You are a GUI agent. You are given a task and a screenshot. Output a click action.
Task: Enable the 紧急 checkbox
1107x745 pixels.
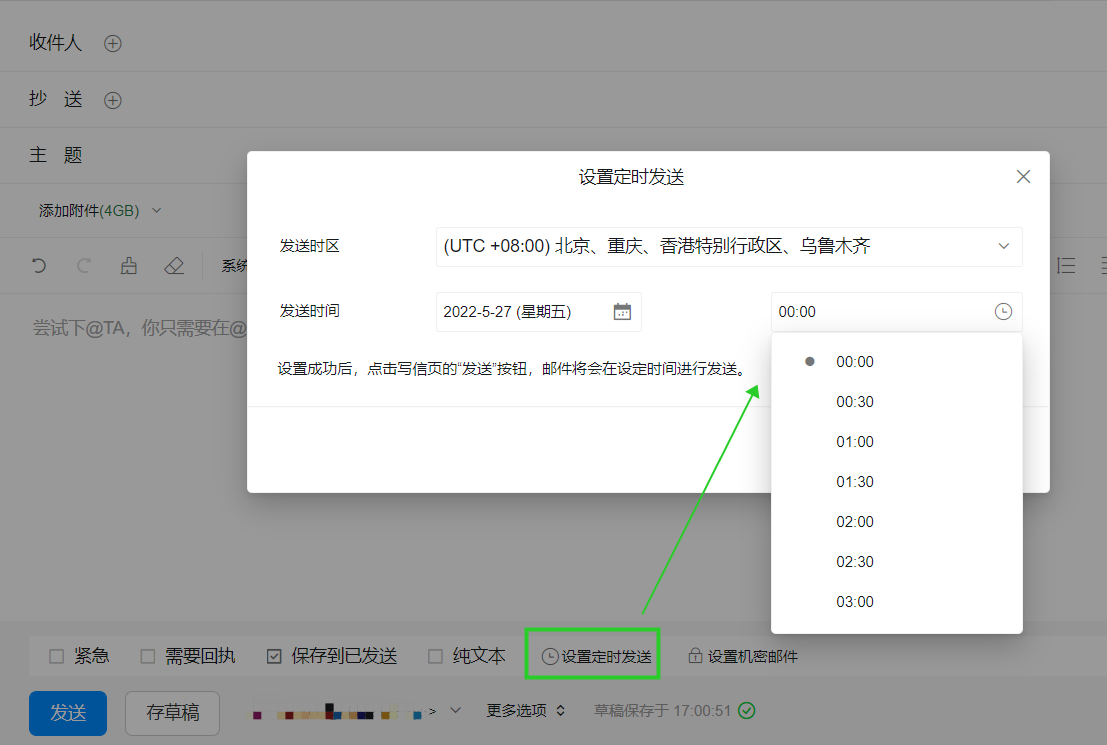click(x=57, y=657)
